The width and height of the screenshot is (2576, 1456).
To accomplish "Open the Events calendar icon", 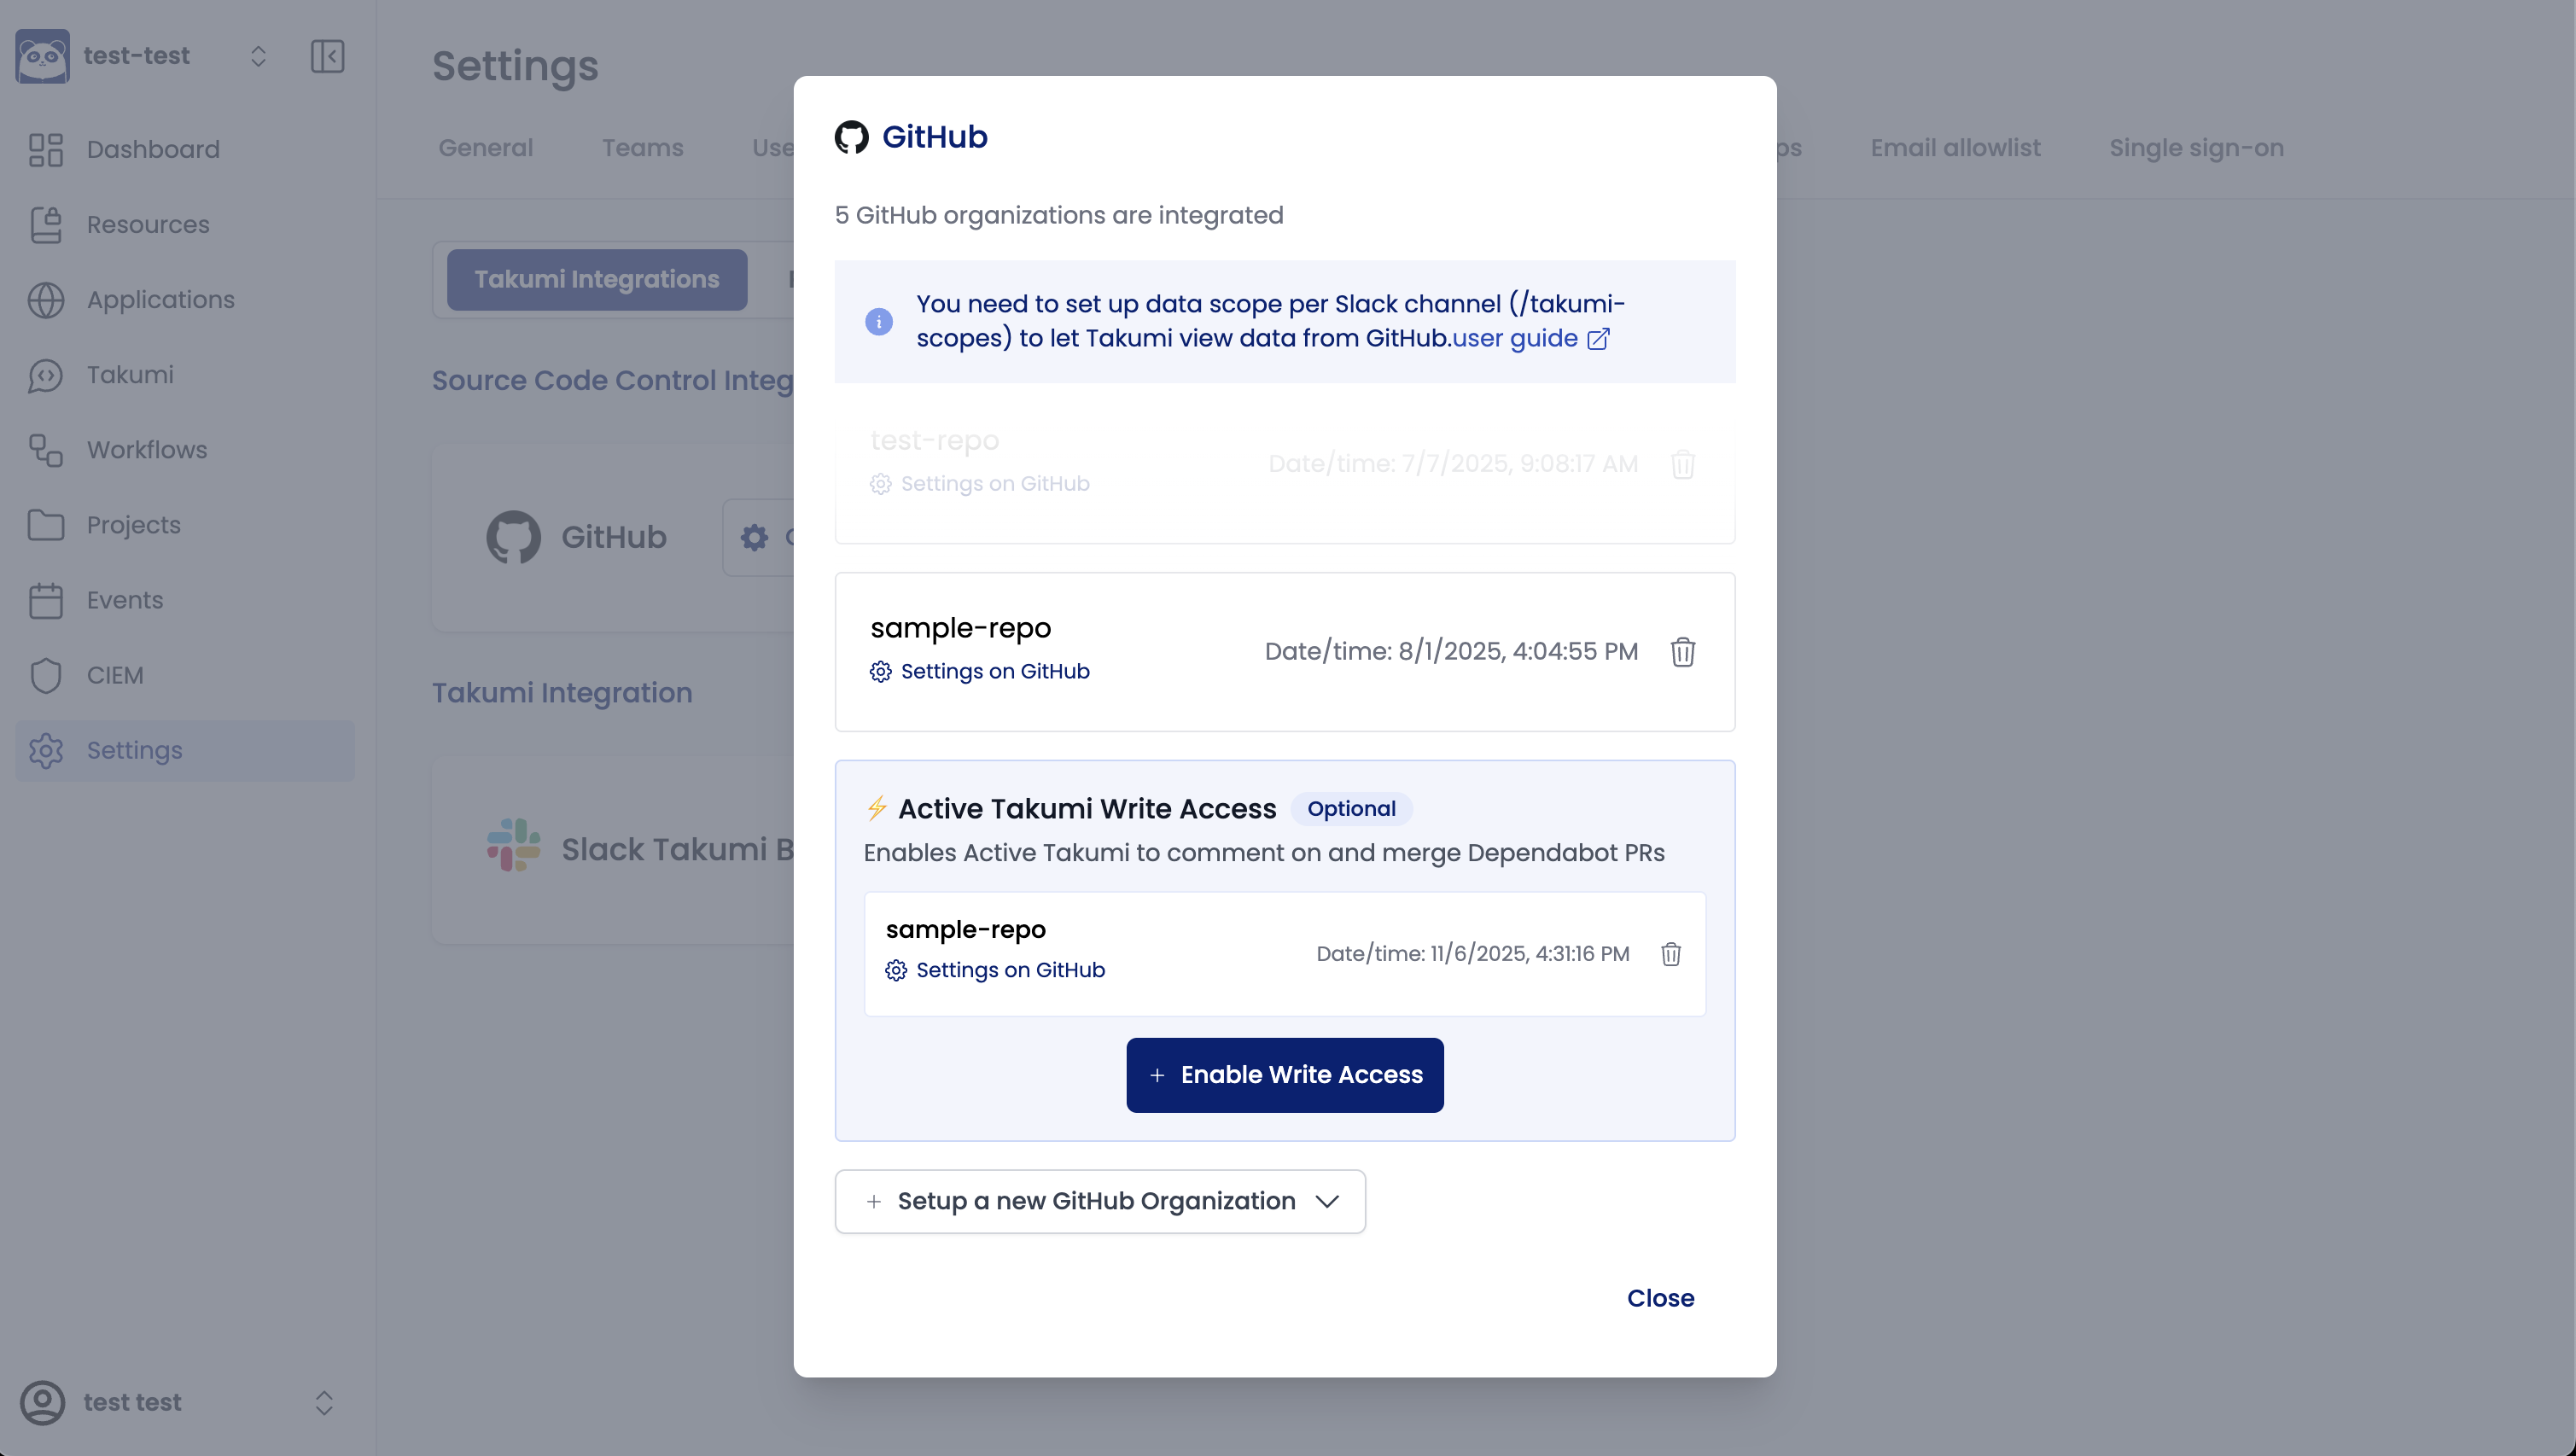I will (46, 601).
